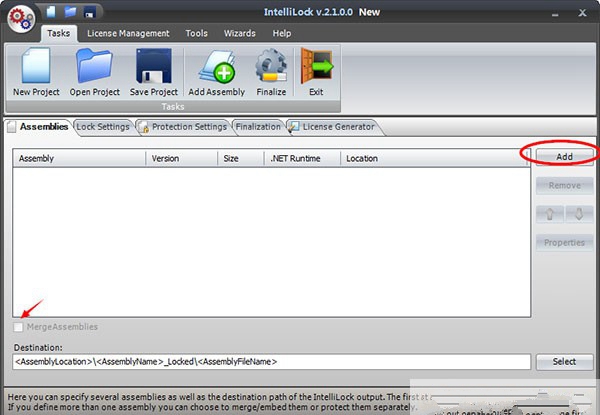Switch to the License Generator tab
The image size is (600, 415).
click(x=333, y=127)
